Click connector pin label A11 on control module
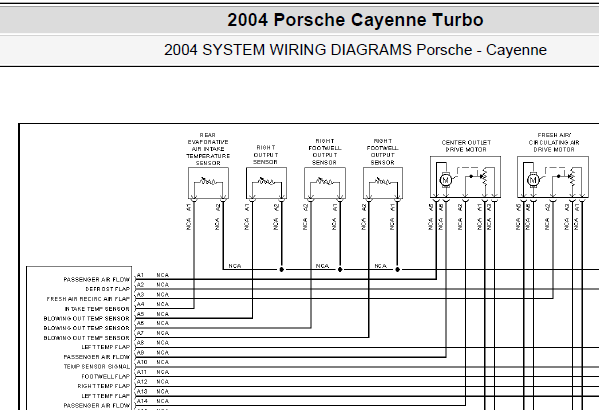This screenshot has width=599, height=410. 142,372
